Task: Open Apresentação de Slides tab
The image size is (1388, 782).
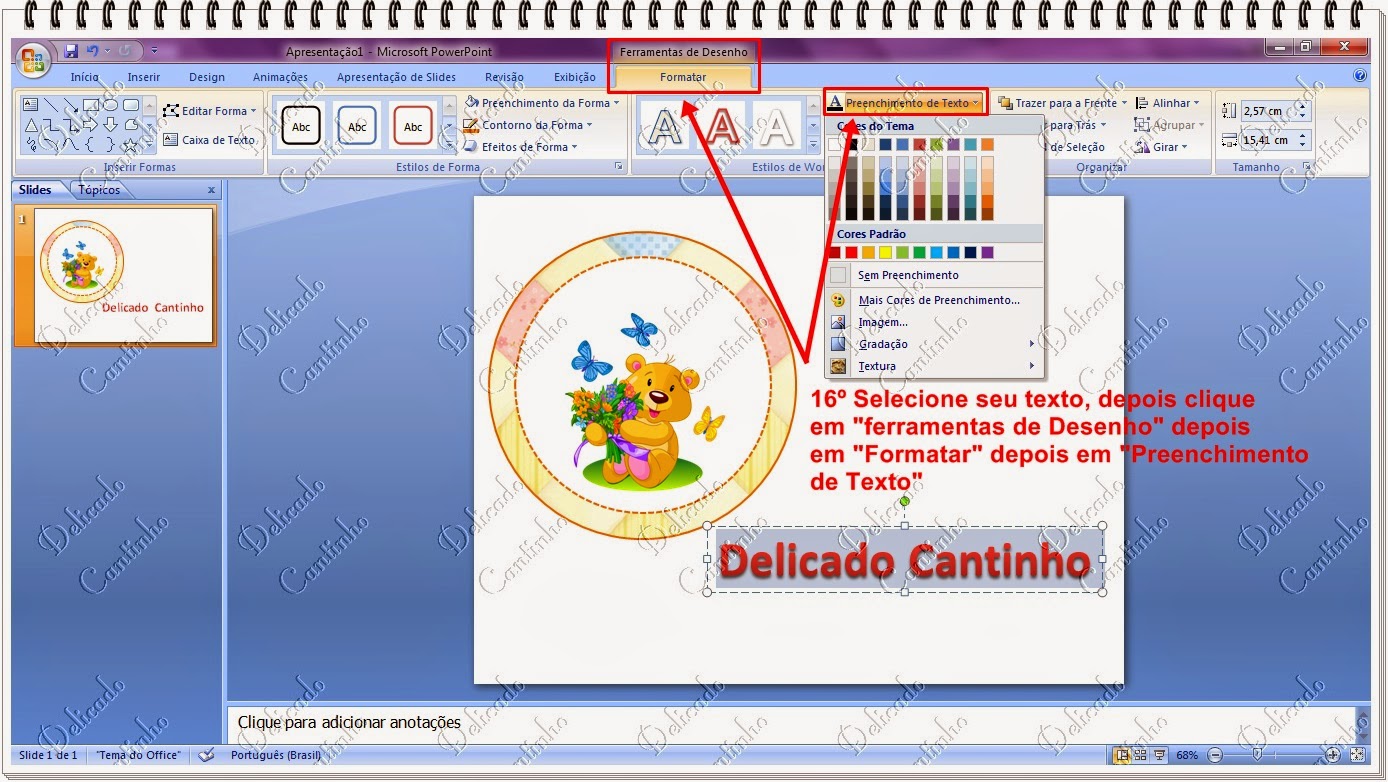Action: tap(396, 77)
